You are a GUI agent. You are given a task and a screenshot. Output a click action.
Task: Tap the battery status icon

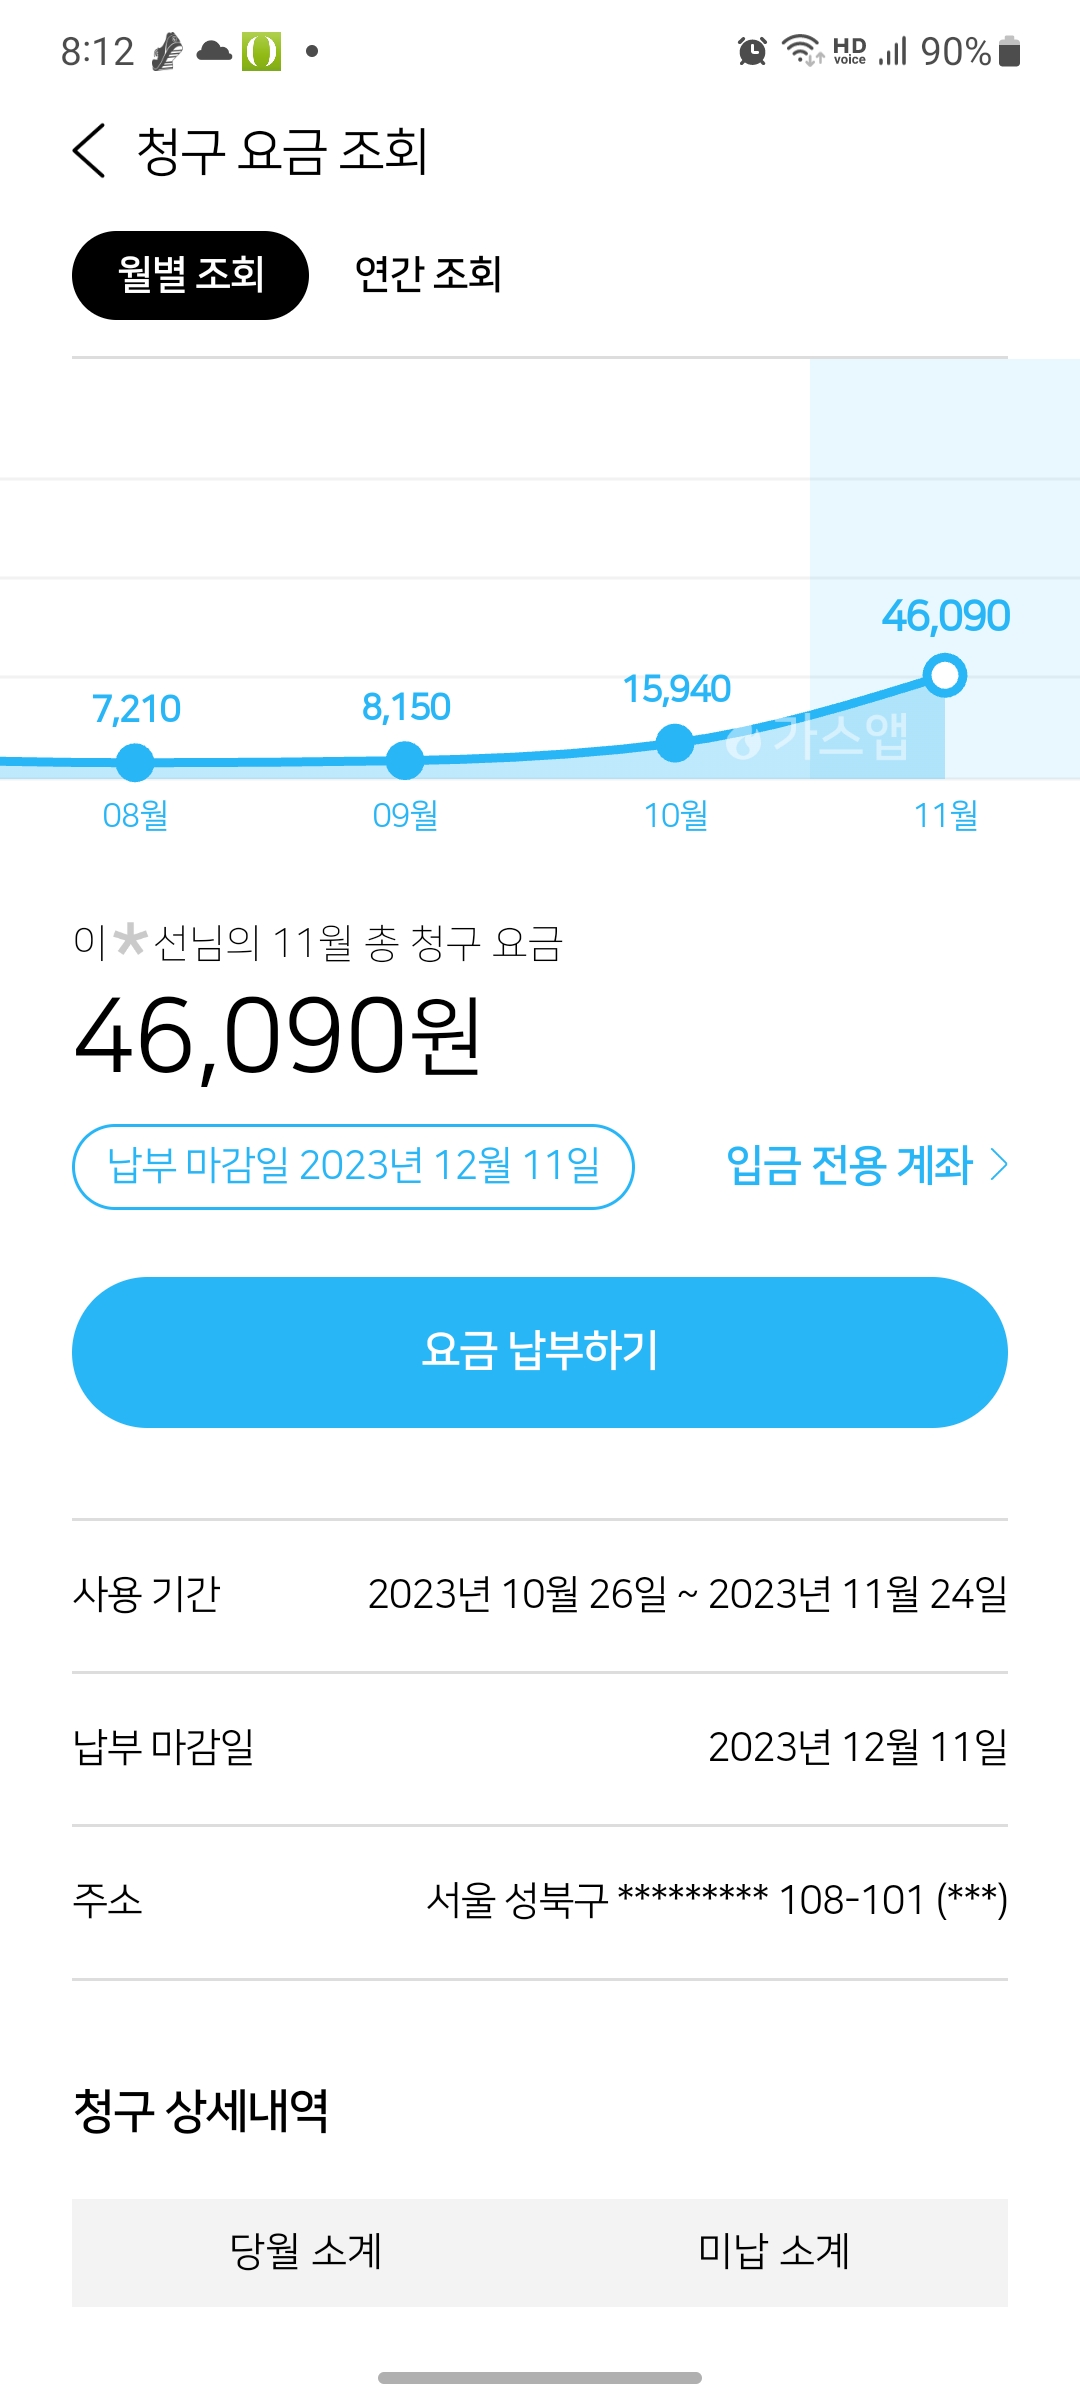1010,51
